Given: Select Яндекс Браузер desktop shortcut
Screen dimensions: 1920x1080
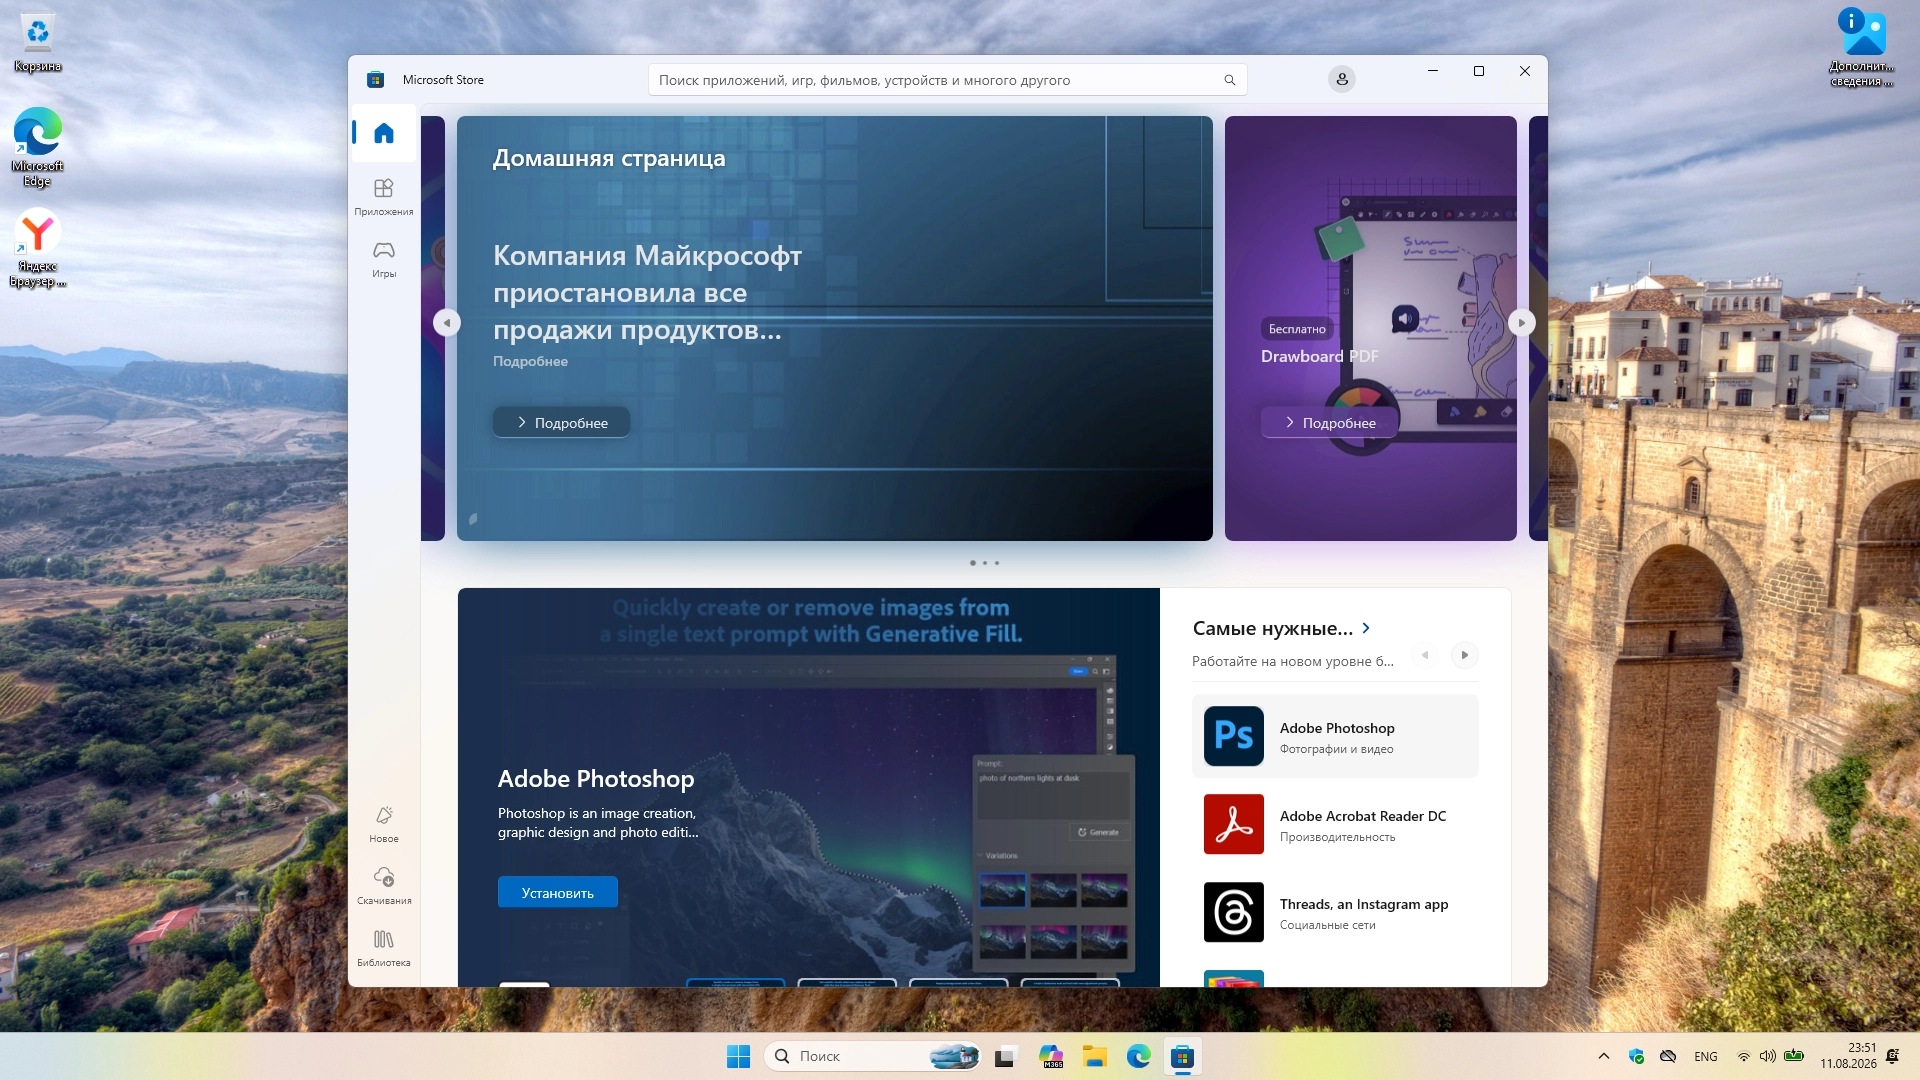Looking at the screenshot, I should click(x=38, y=247).
